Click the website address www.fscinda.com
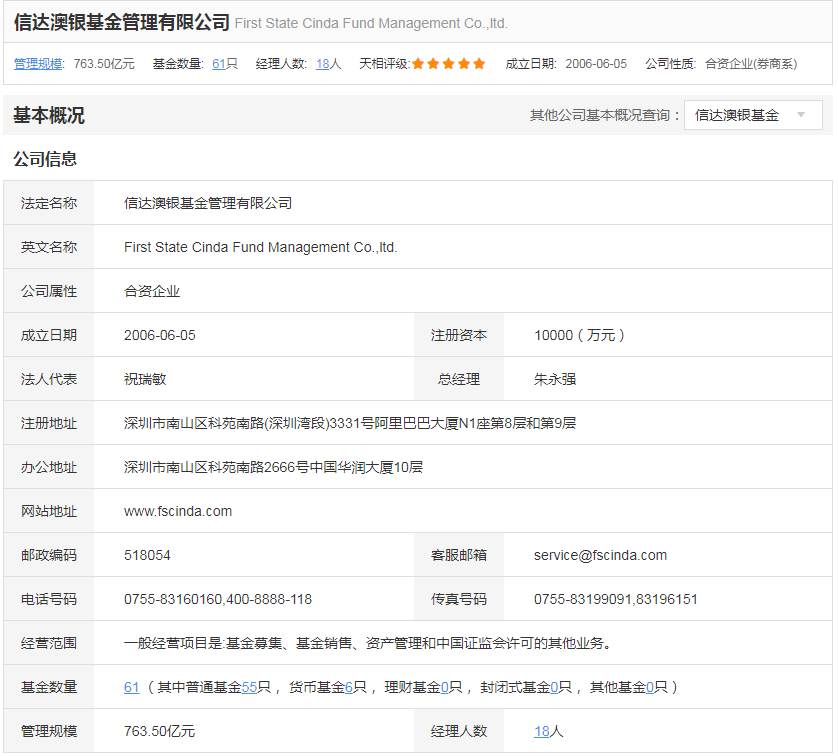This screenshot has width=838, height=756. pos(178,511)
